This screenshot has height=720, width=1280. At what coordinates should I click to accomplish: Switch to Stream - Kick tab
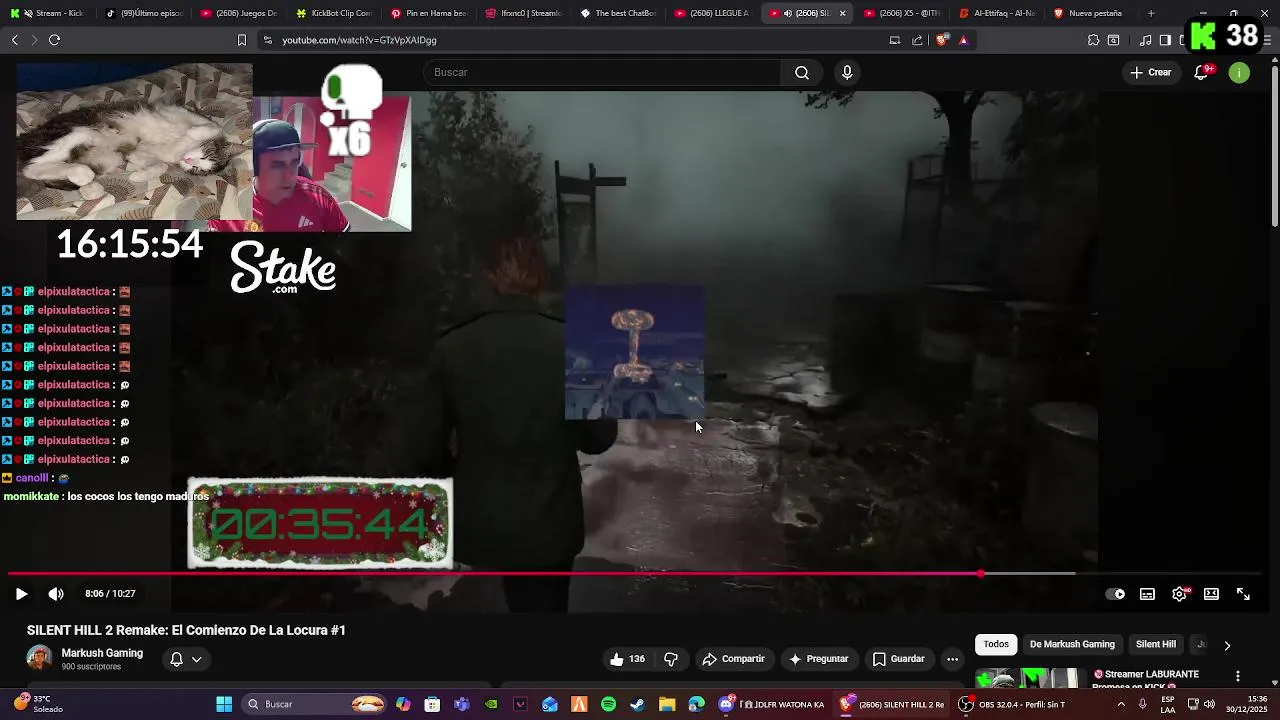tap(47, 13)
